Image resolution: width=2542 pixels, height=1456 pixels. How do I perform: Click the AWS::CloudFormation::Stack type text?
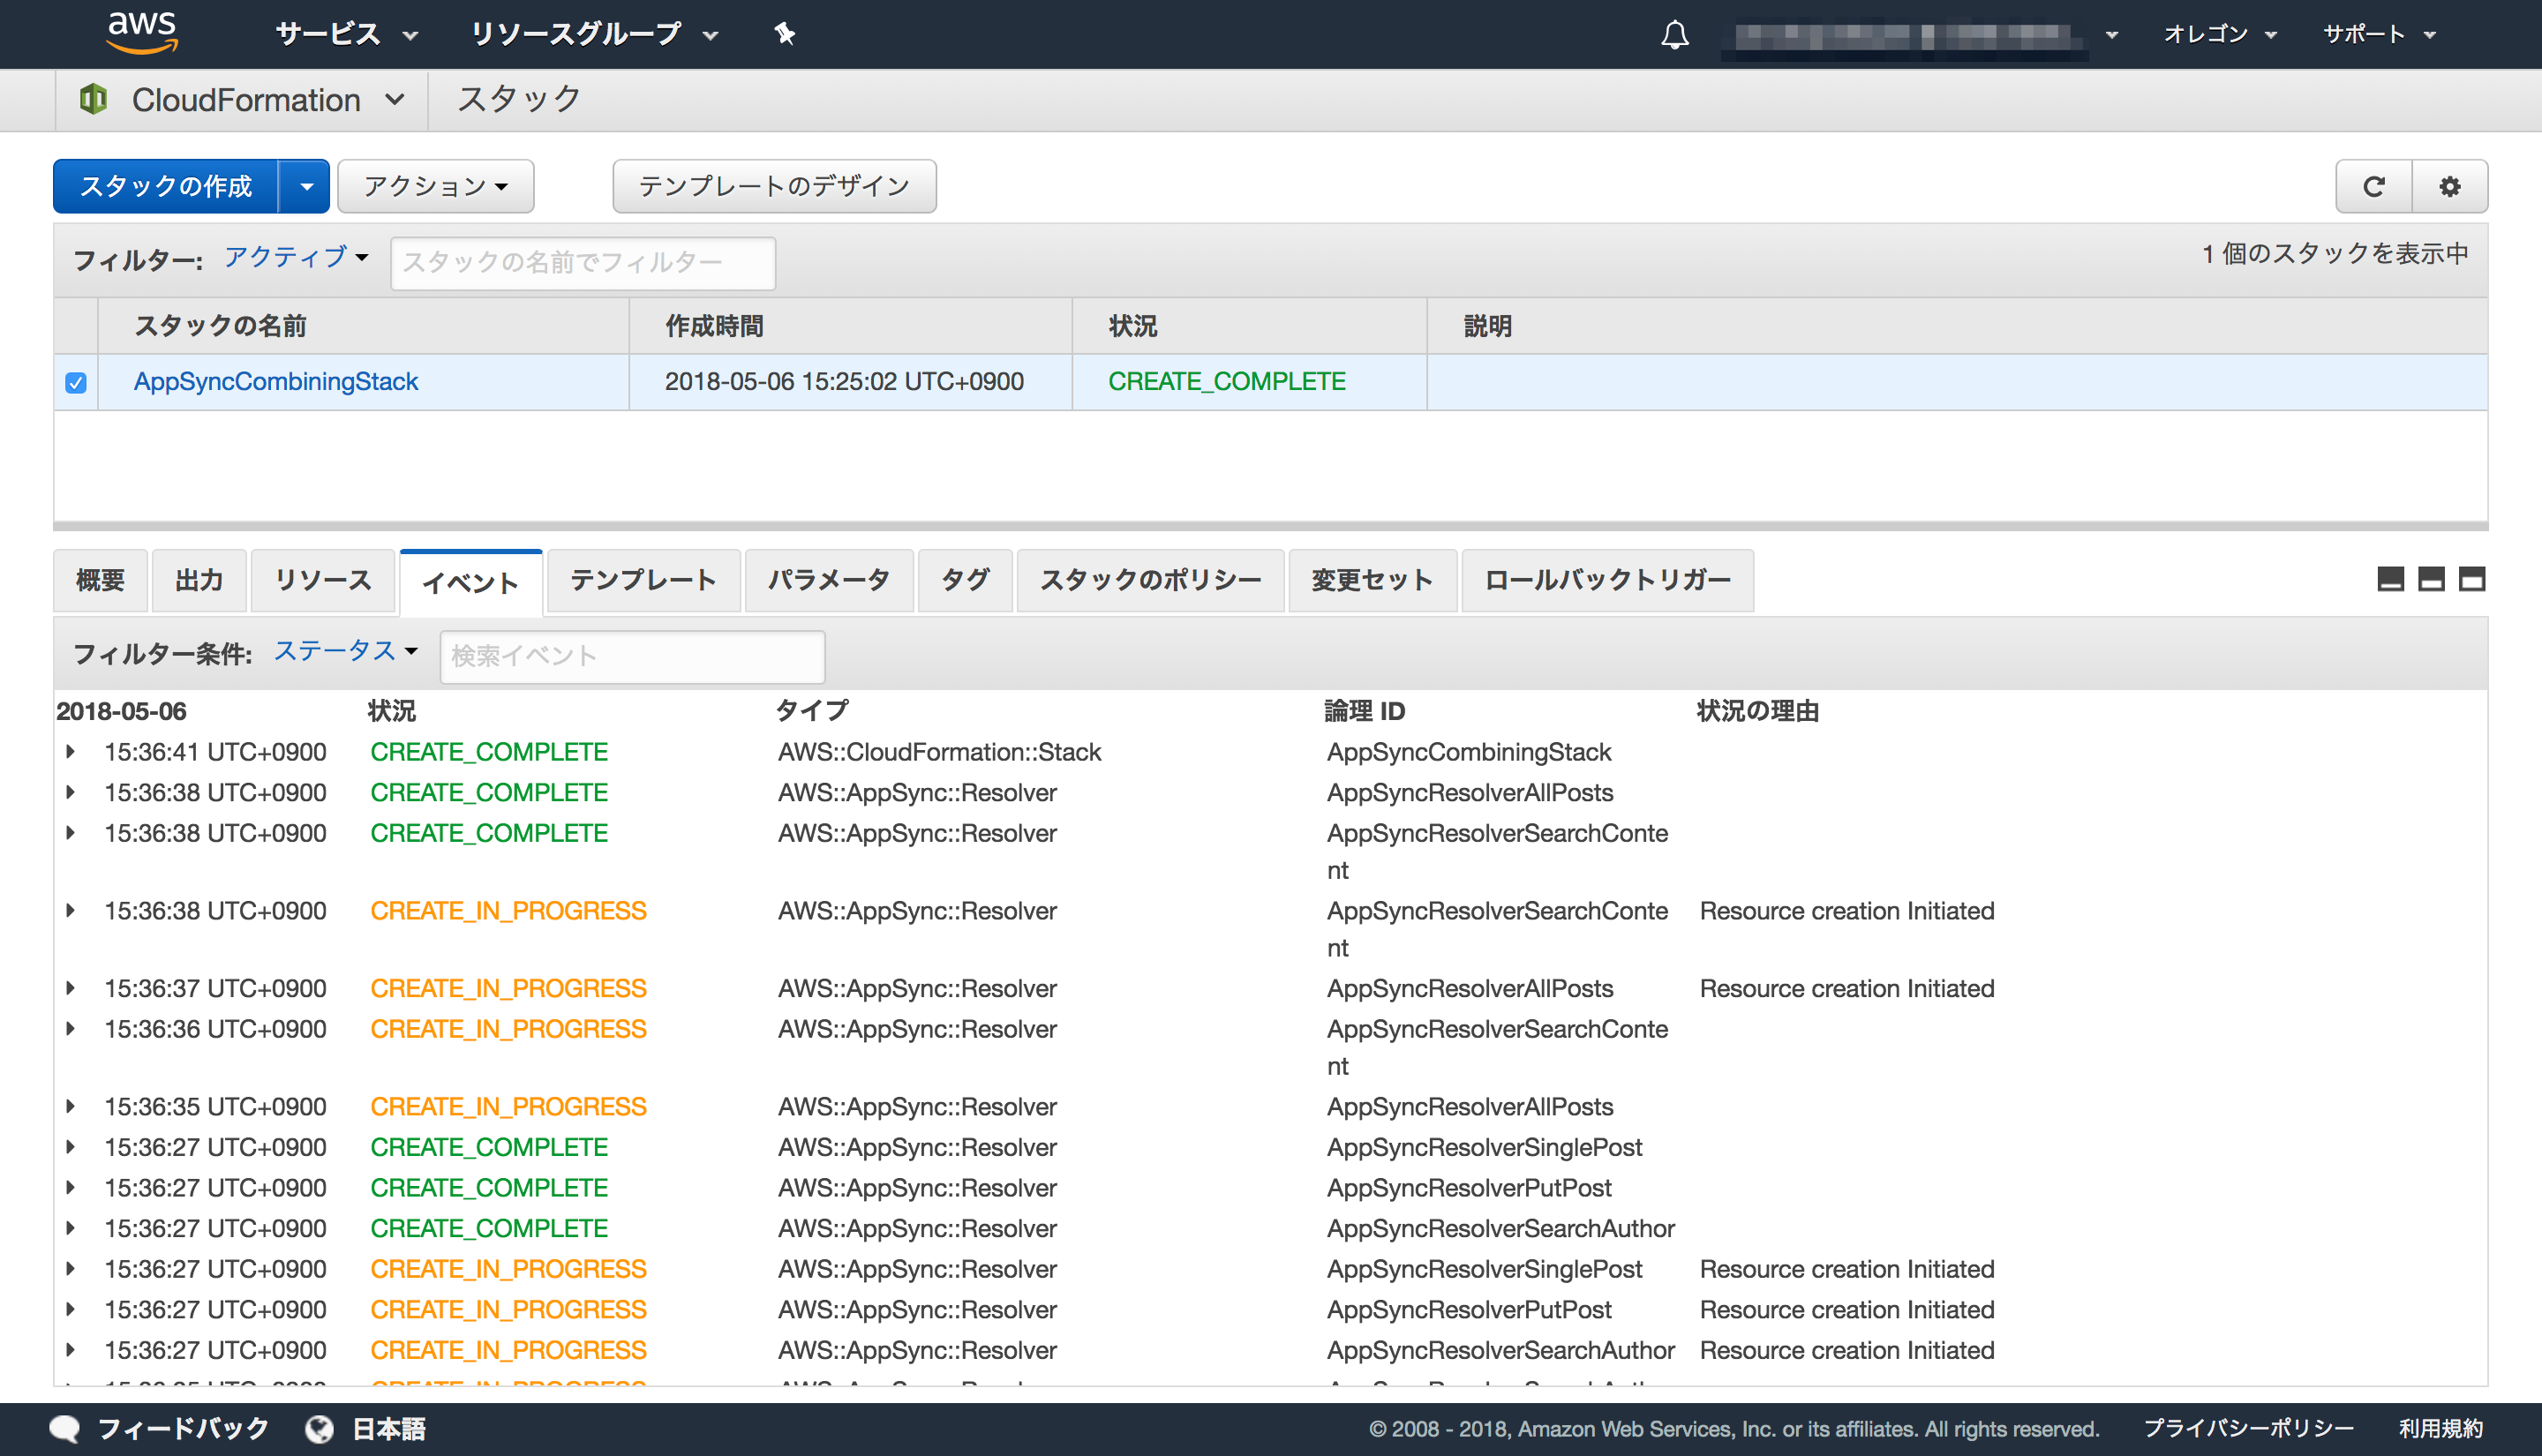pyautogui.click(x=939, y=752)
